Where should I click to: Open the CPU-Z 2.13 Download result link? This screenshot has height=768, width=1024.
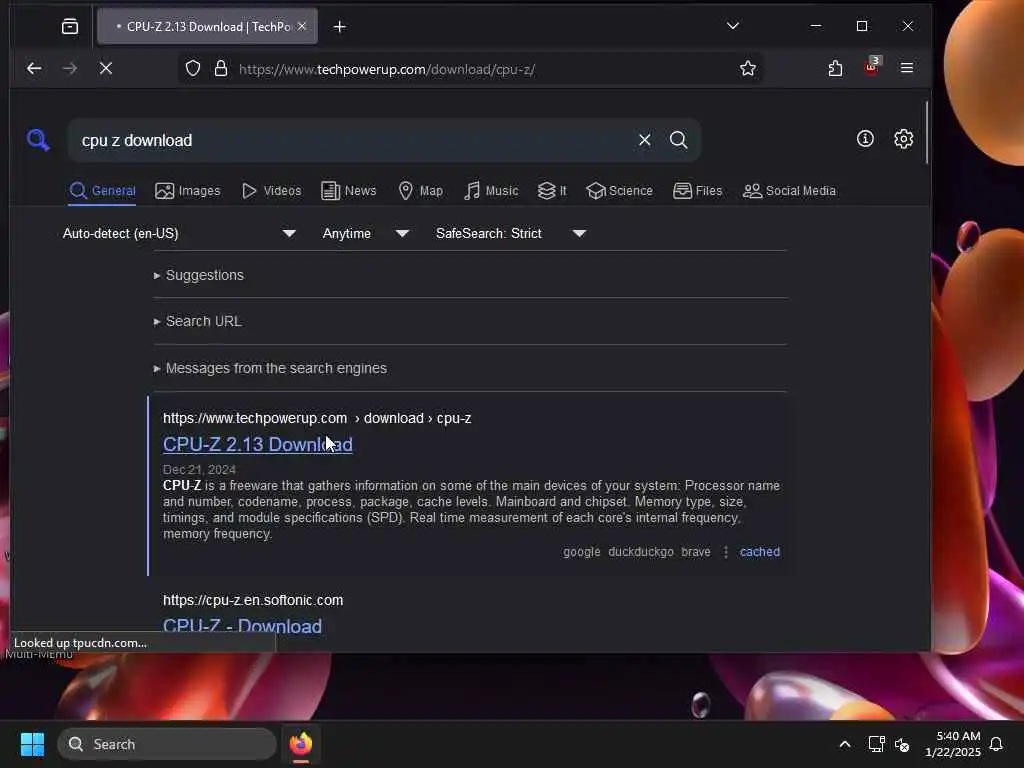click(x=257, y=444)
